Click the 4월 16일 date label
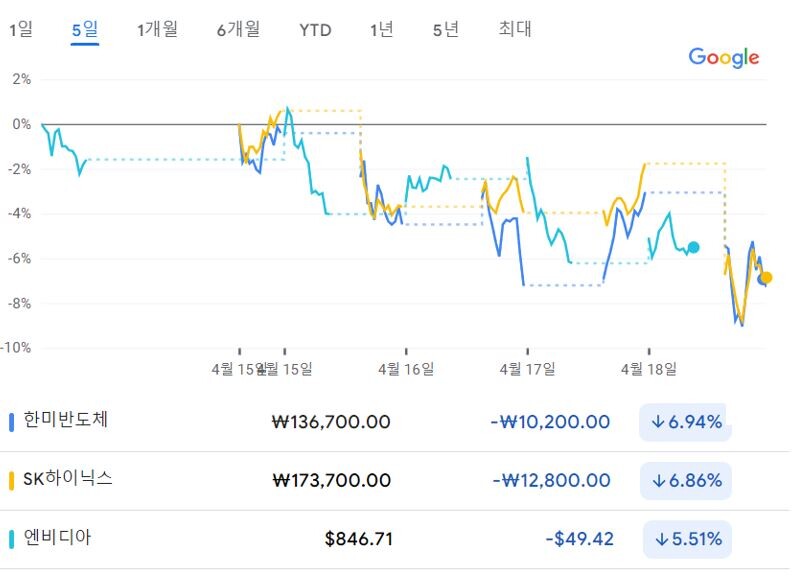The image size is (808, 582). [x=406, y=369]
